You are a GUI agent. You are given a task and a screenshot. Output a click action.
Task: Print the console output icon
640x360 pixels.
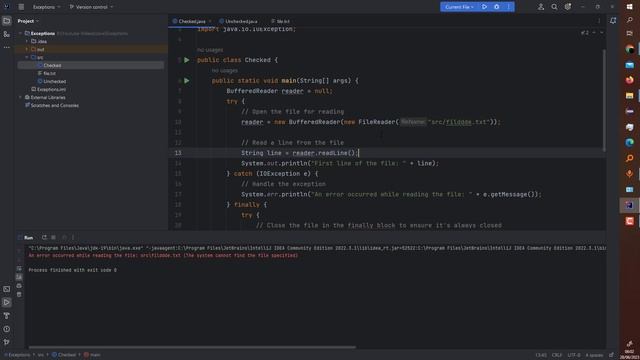click(x=19, y=286)
